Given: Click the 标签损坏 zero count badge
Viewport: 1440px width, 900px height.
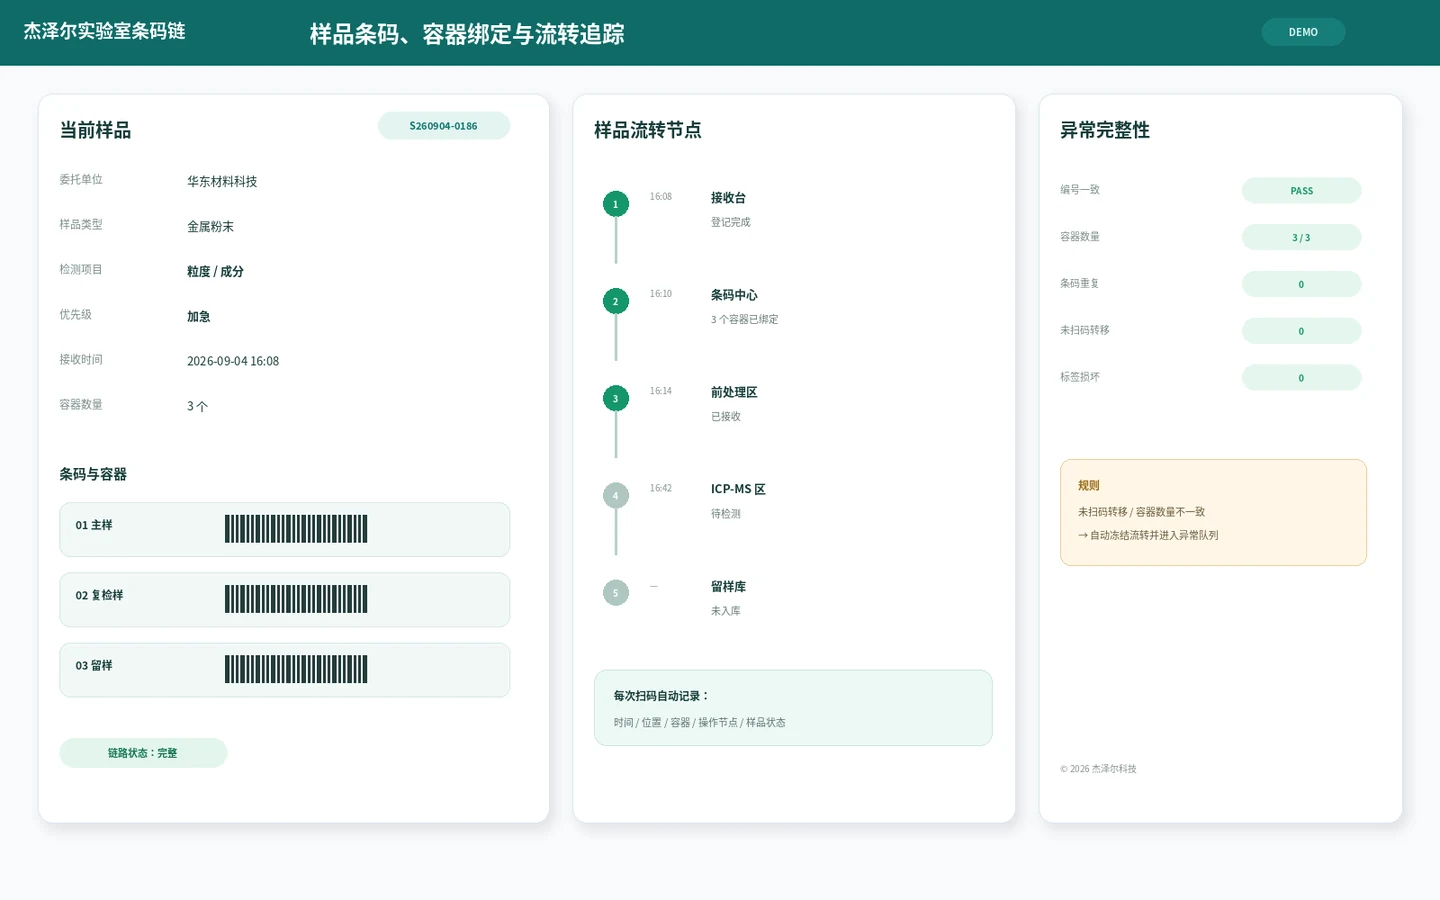Looking at the screenshot, I should pyautogui.click(x=1301, y=378).
